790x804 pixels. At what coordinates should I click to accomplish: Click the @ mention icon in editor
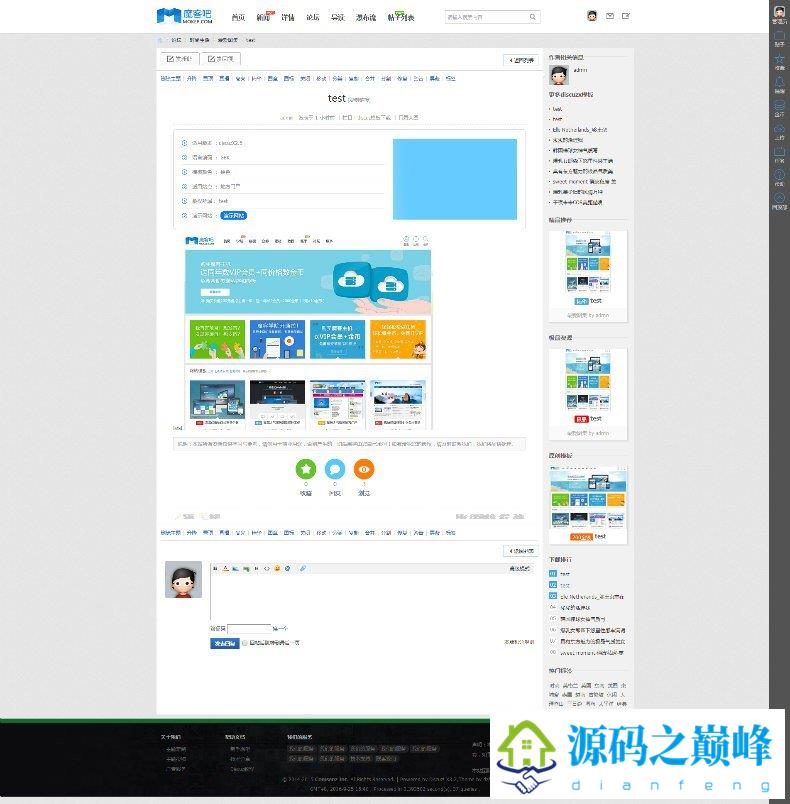click(x=288, y=568)
